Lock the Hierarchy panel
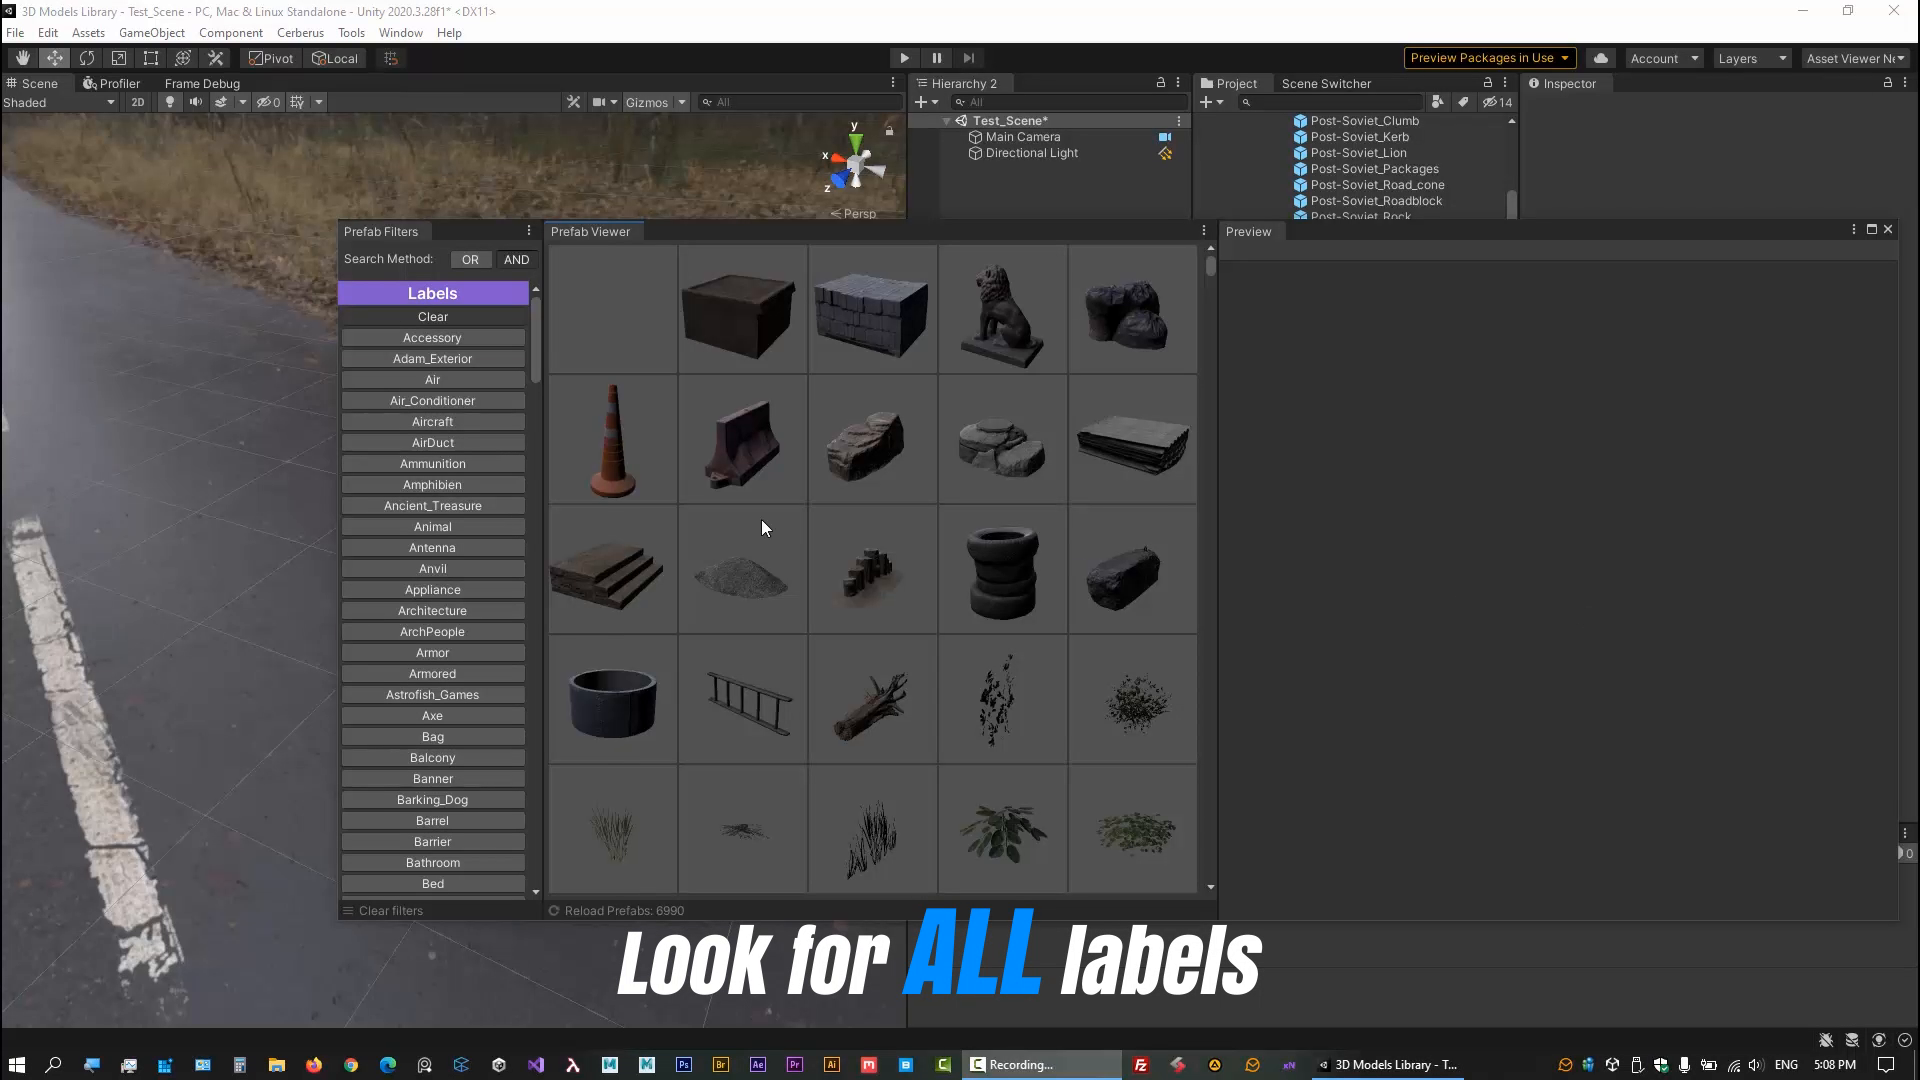 [1161, 83]
